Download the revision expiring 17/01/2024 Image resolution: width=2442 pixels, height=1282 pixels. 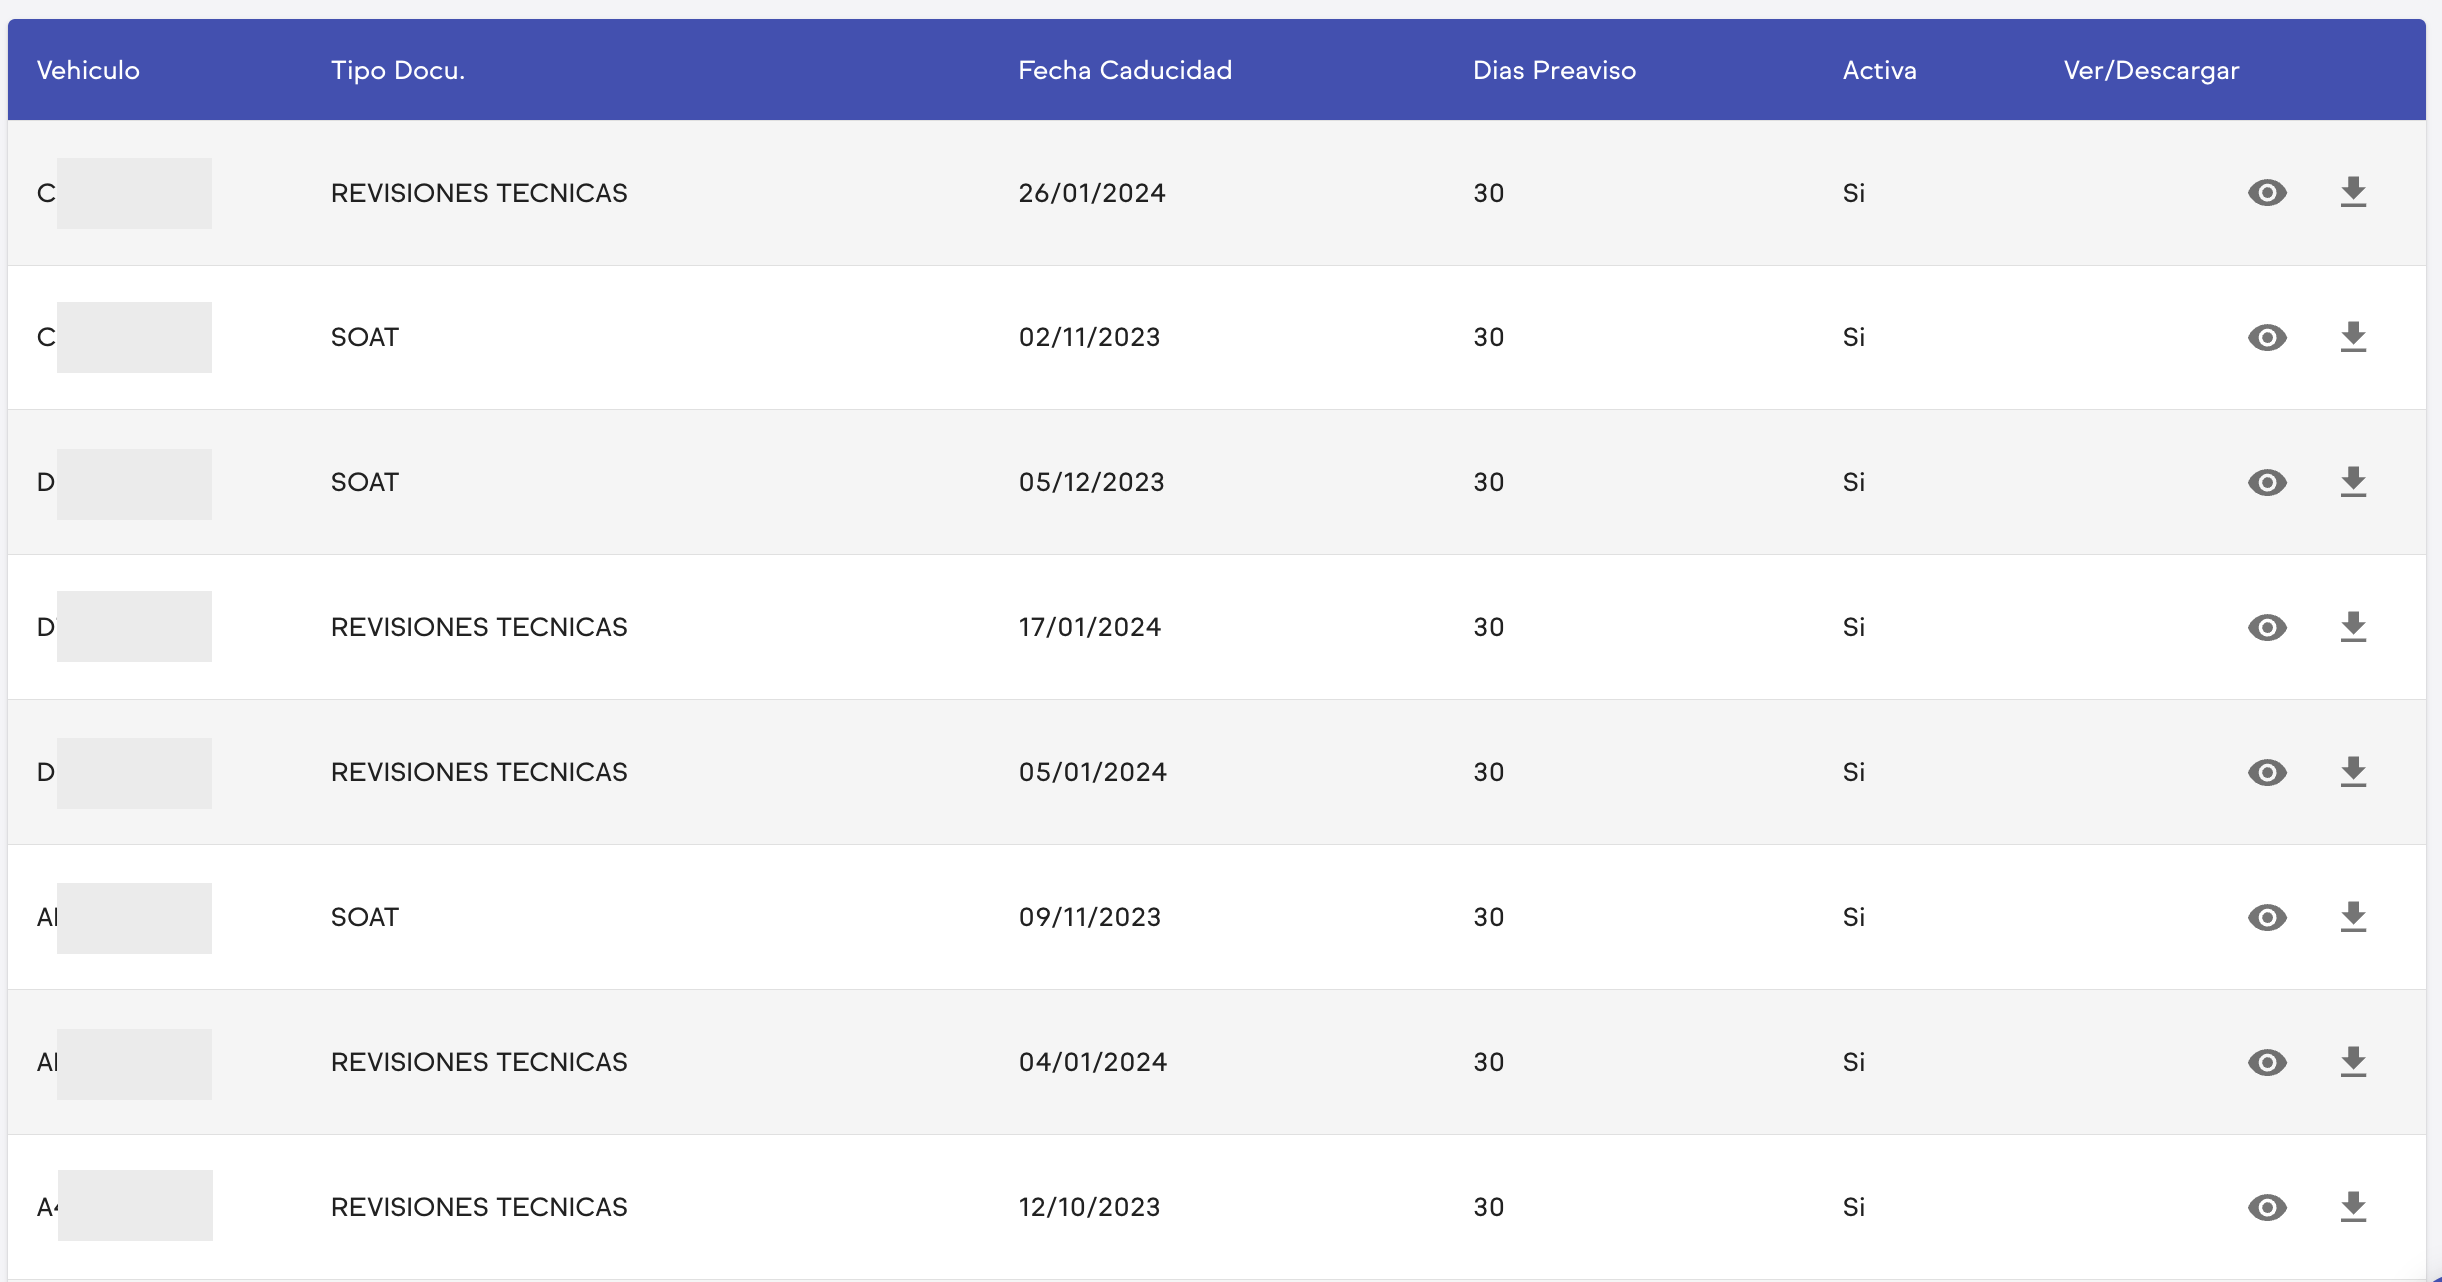[x=2353, y=627]
